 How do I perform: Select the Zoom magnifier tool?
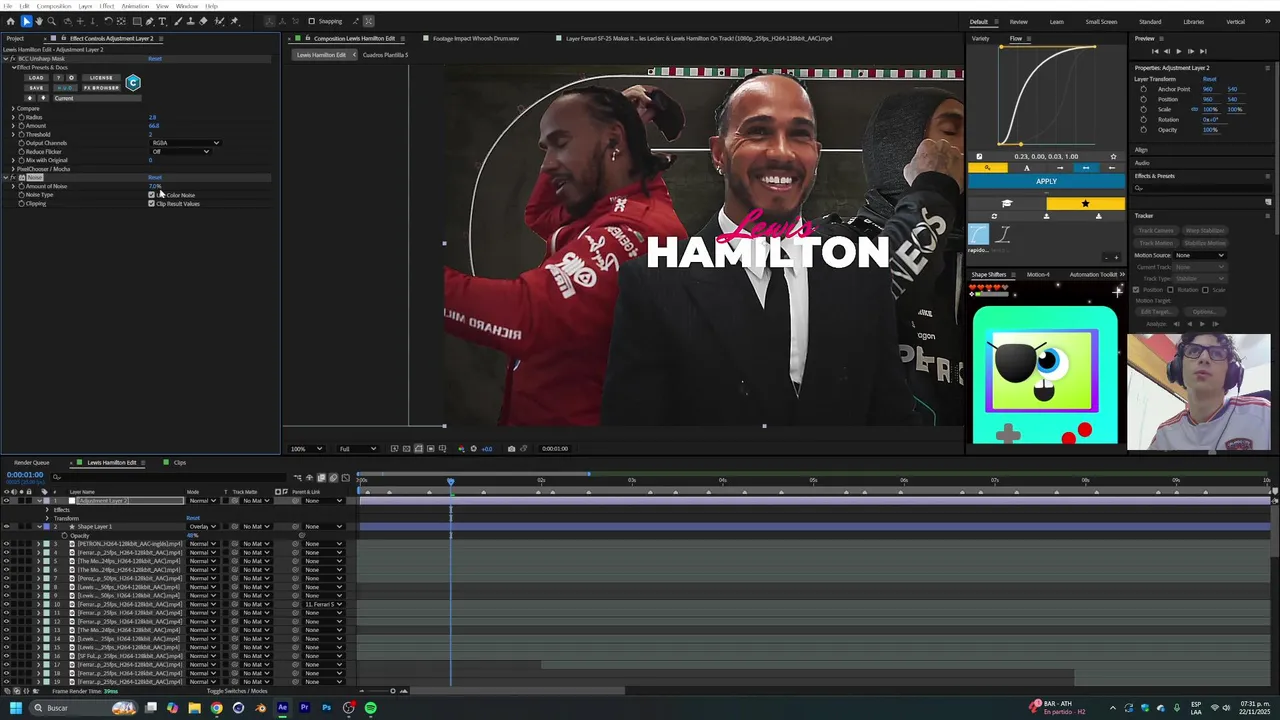tap(52, 21)
